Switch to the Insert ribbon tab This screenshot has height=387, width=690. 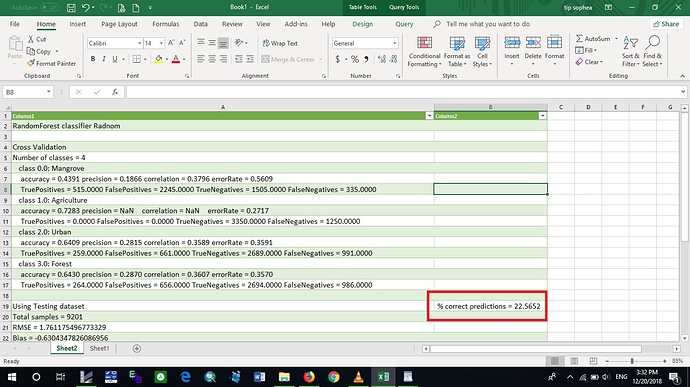click(77, 24)
